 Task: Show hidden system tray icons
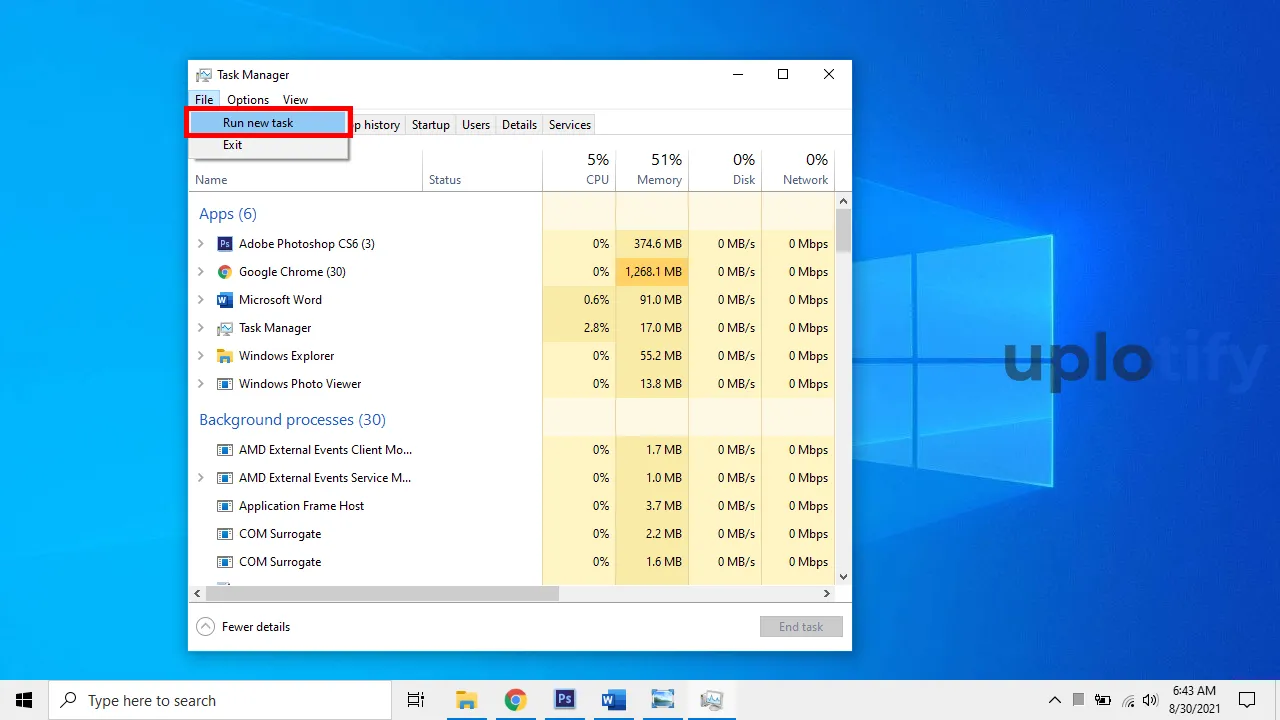point(1054,700)
